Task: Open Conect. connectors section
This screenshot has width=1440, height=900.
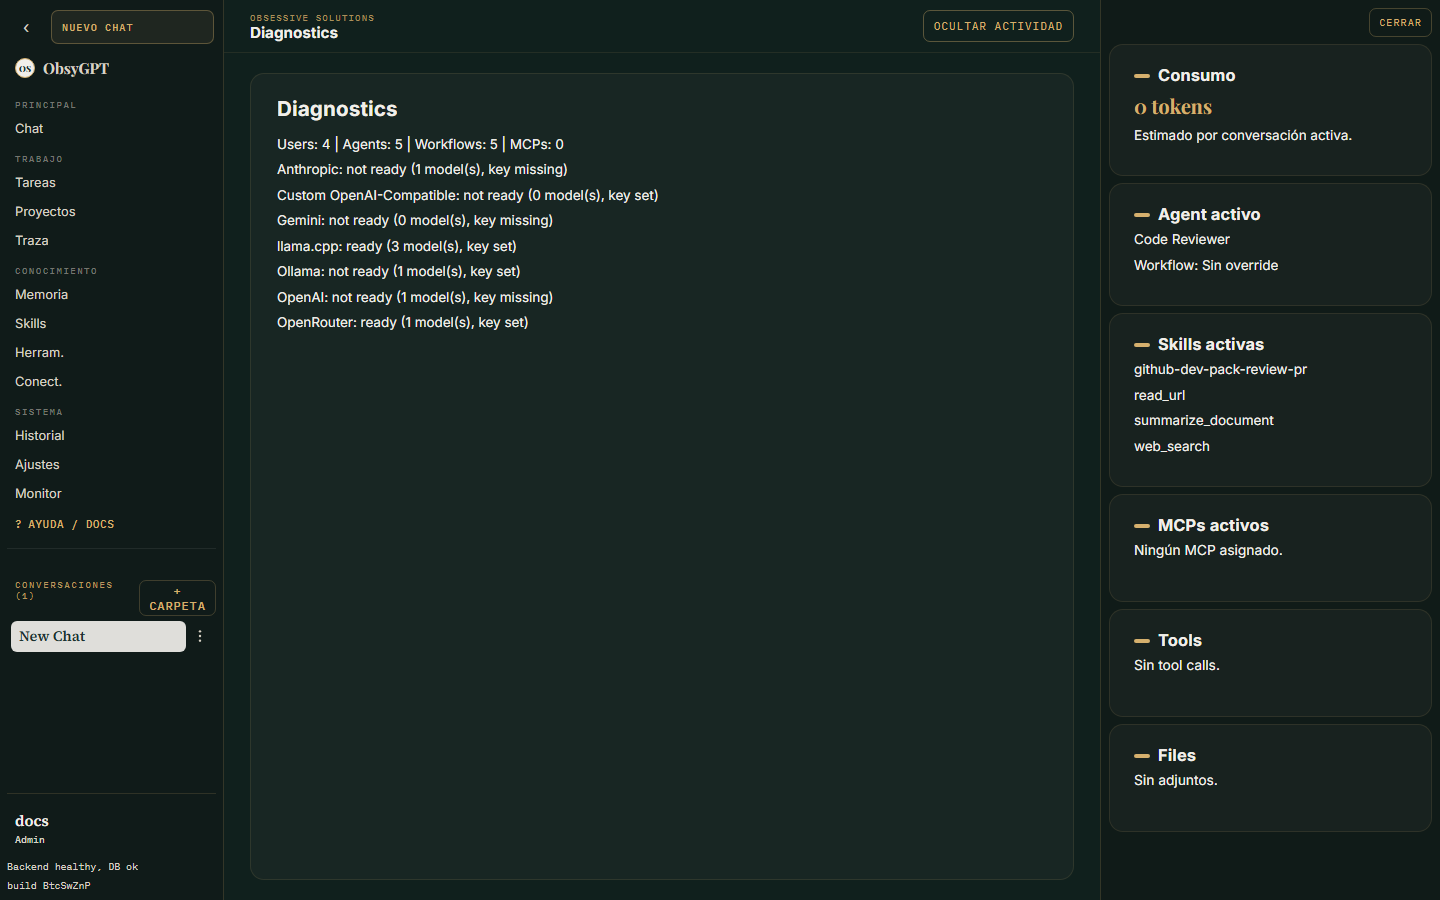Action: click(x=38, y=381)
